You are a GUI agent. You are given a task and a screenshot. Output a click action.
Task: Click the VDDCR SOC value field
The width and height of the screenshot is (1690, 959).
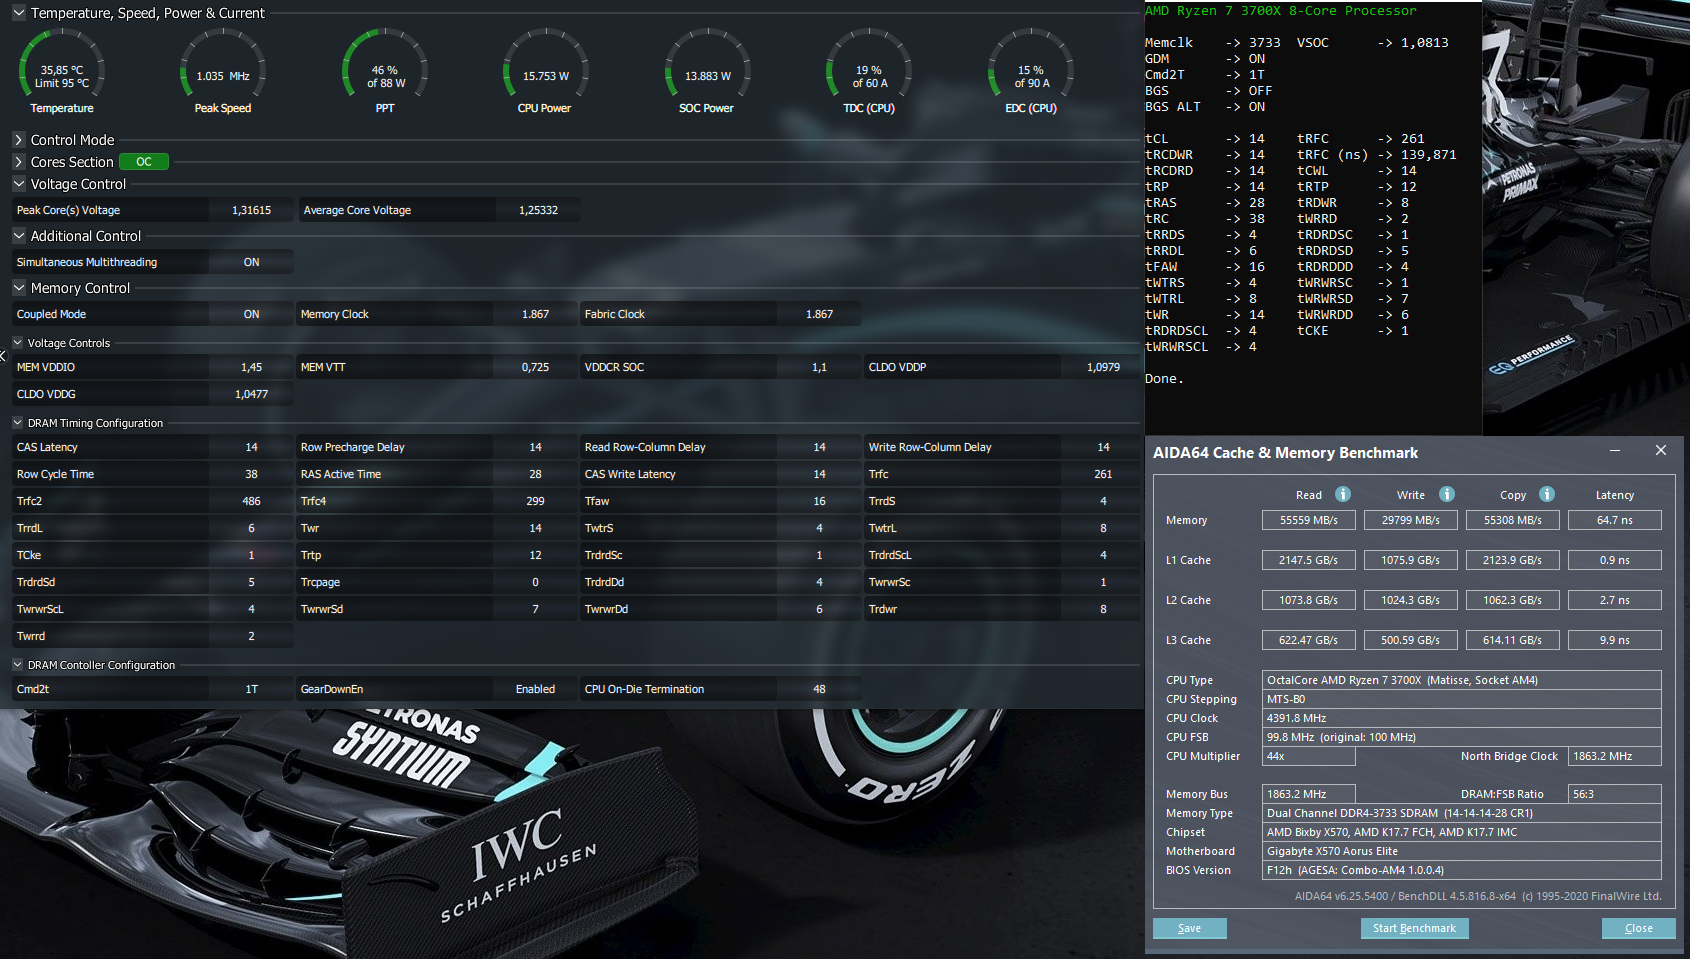[x=819, y=367]
